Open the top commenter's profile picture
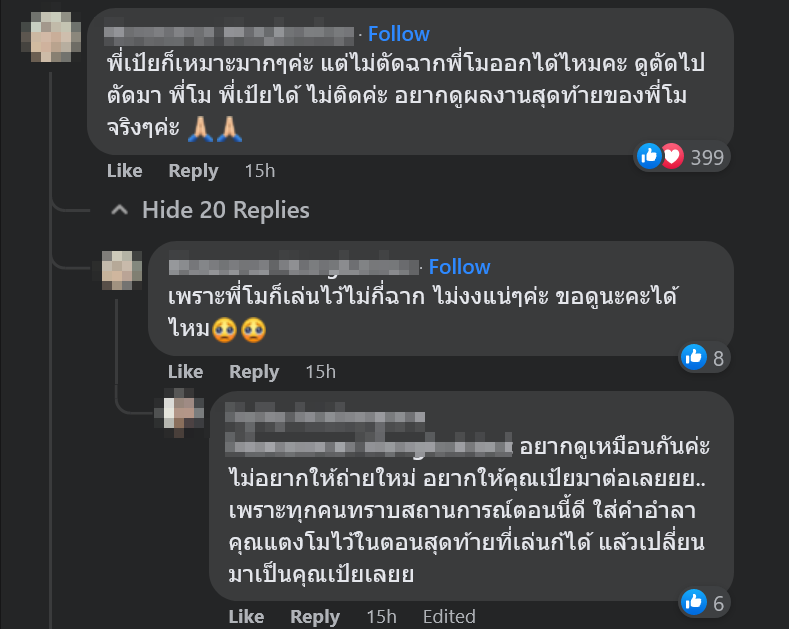This screenshot has width=789, height=629. tap(51, 37)
